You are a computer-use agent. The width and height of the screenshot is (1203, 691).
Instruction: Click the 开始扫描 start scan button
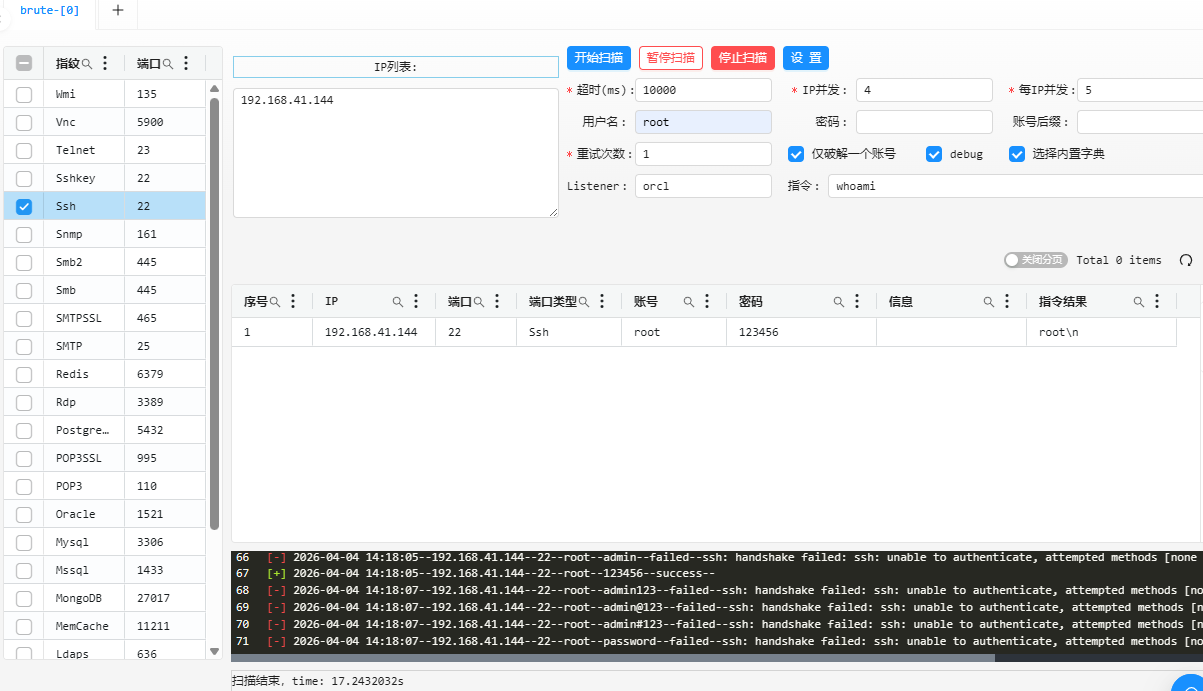pos(599,58)
